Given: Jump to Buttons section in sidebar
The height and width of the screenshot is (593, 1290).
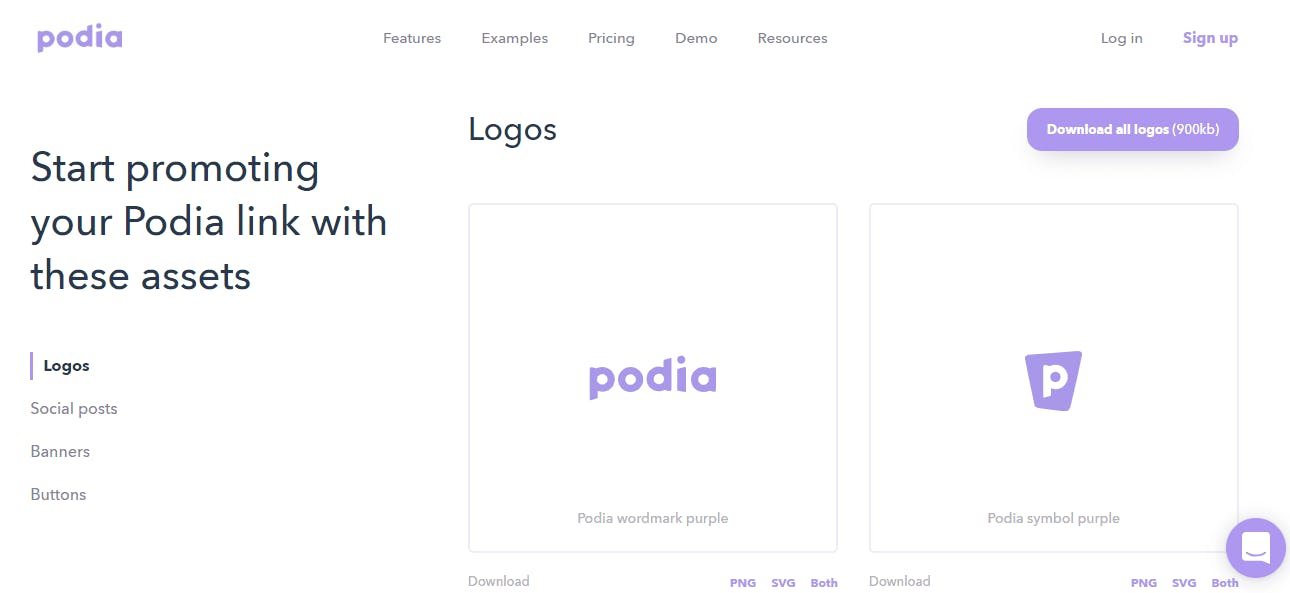Looking at the screenshot, I should point(58,495).
